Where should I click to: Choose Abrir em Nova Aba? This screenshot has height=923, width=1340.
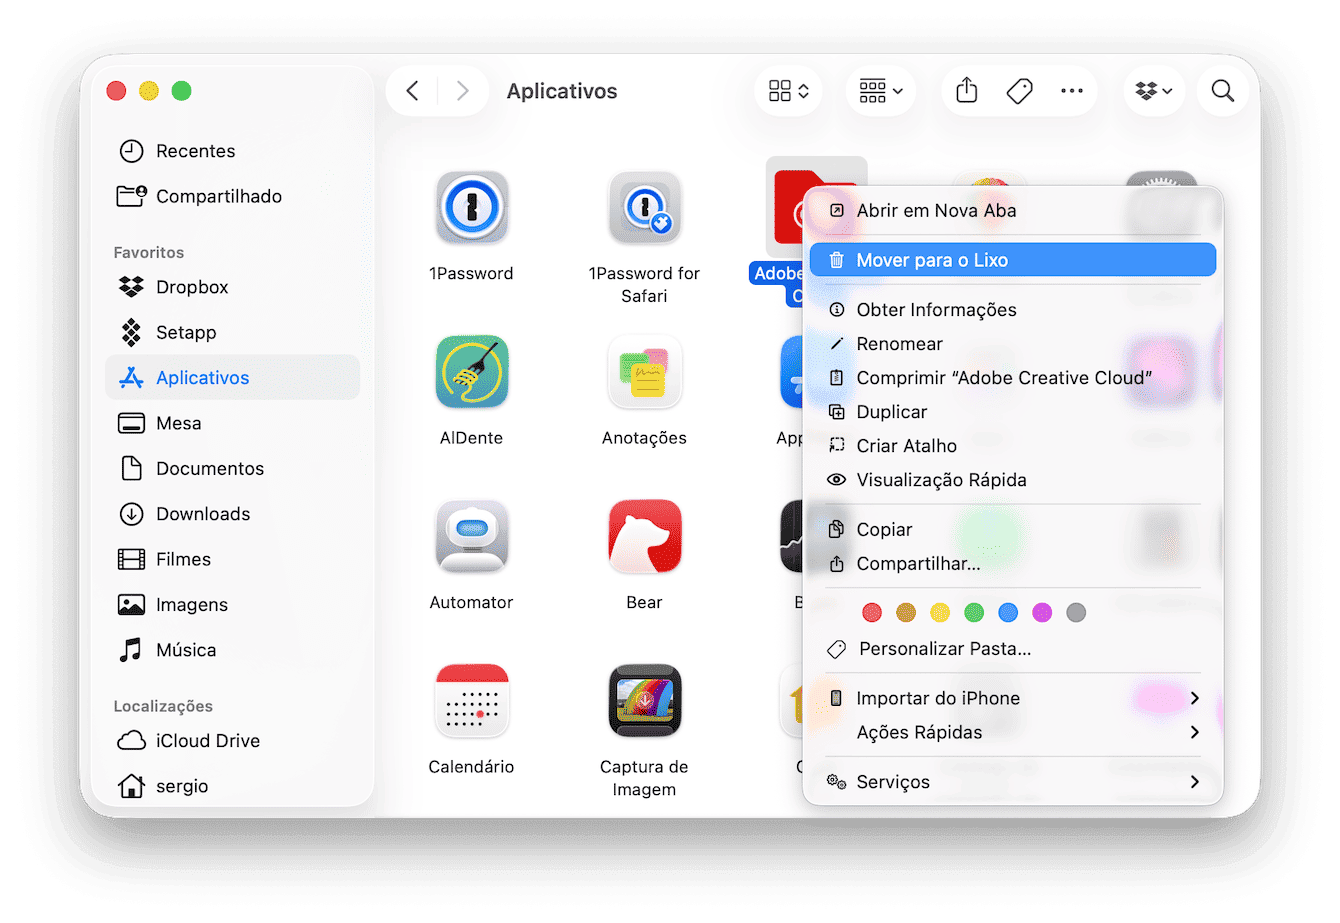coord(1013,210)
